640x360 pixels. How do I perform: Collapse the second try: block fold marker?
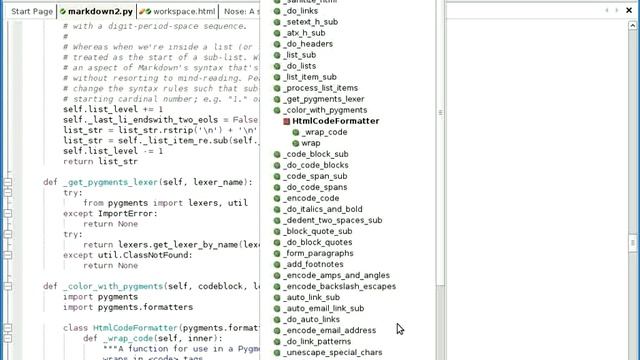coord(8,234)
